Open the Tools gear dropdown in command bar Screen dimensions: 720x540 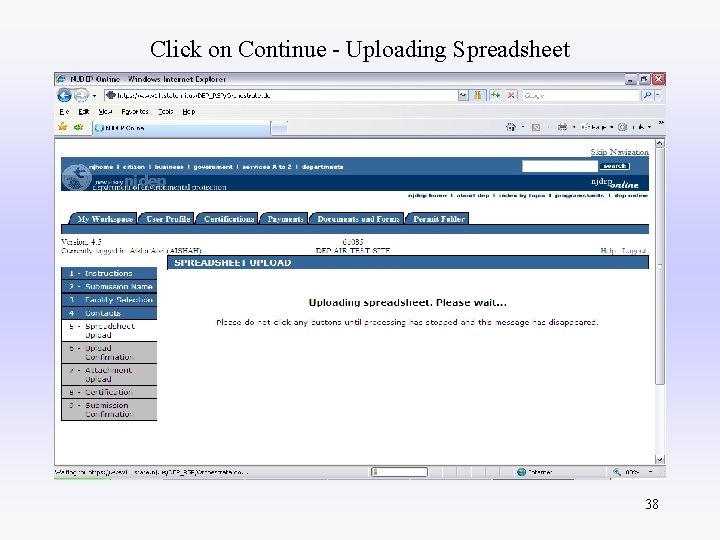(635, 127)
